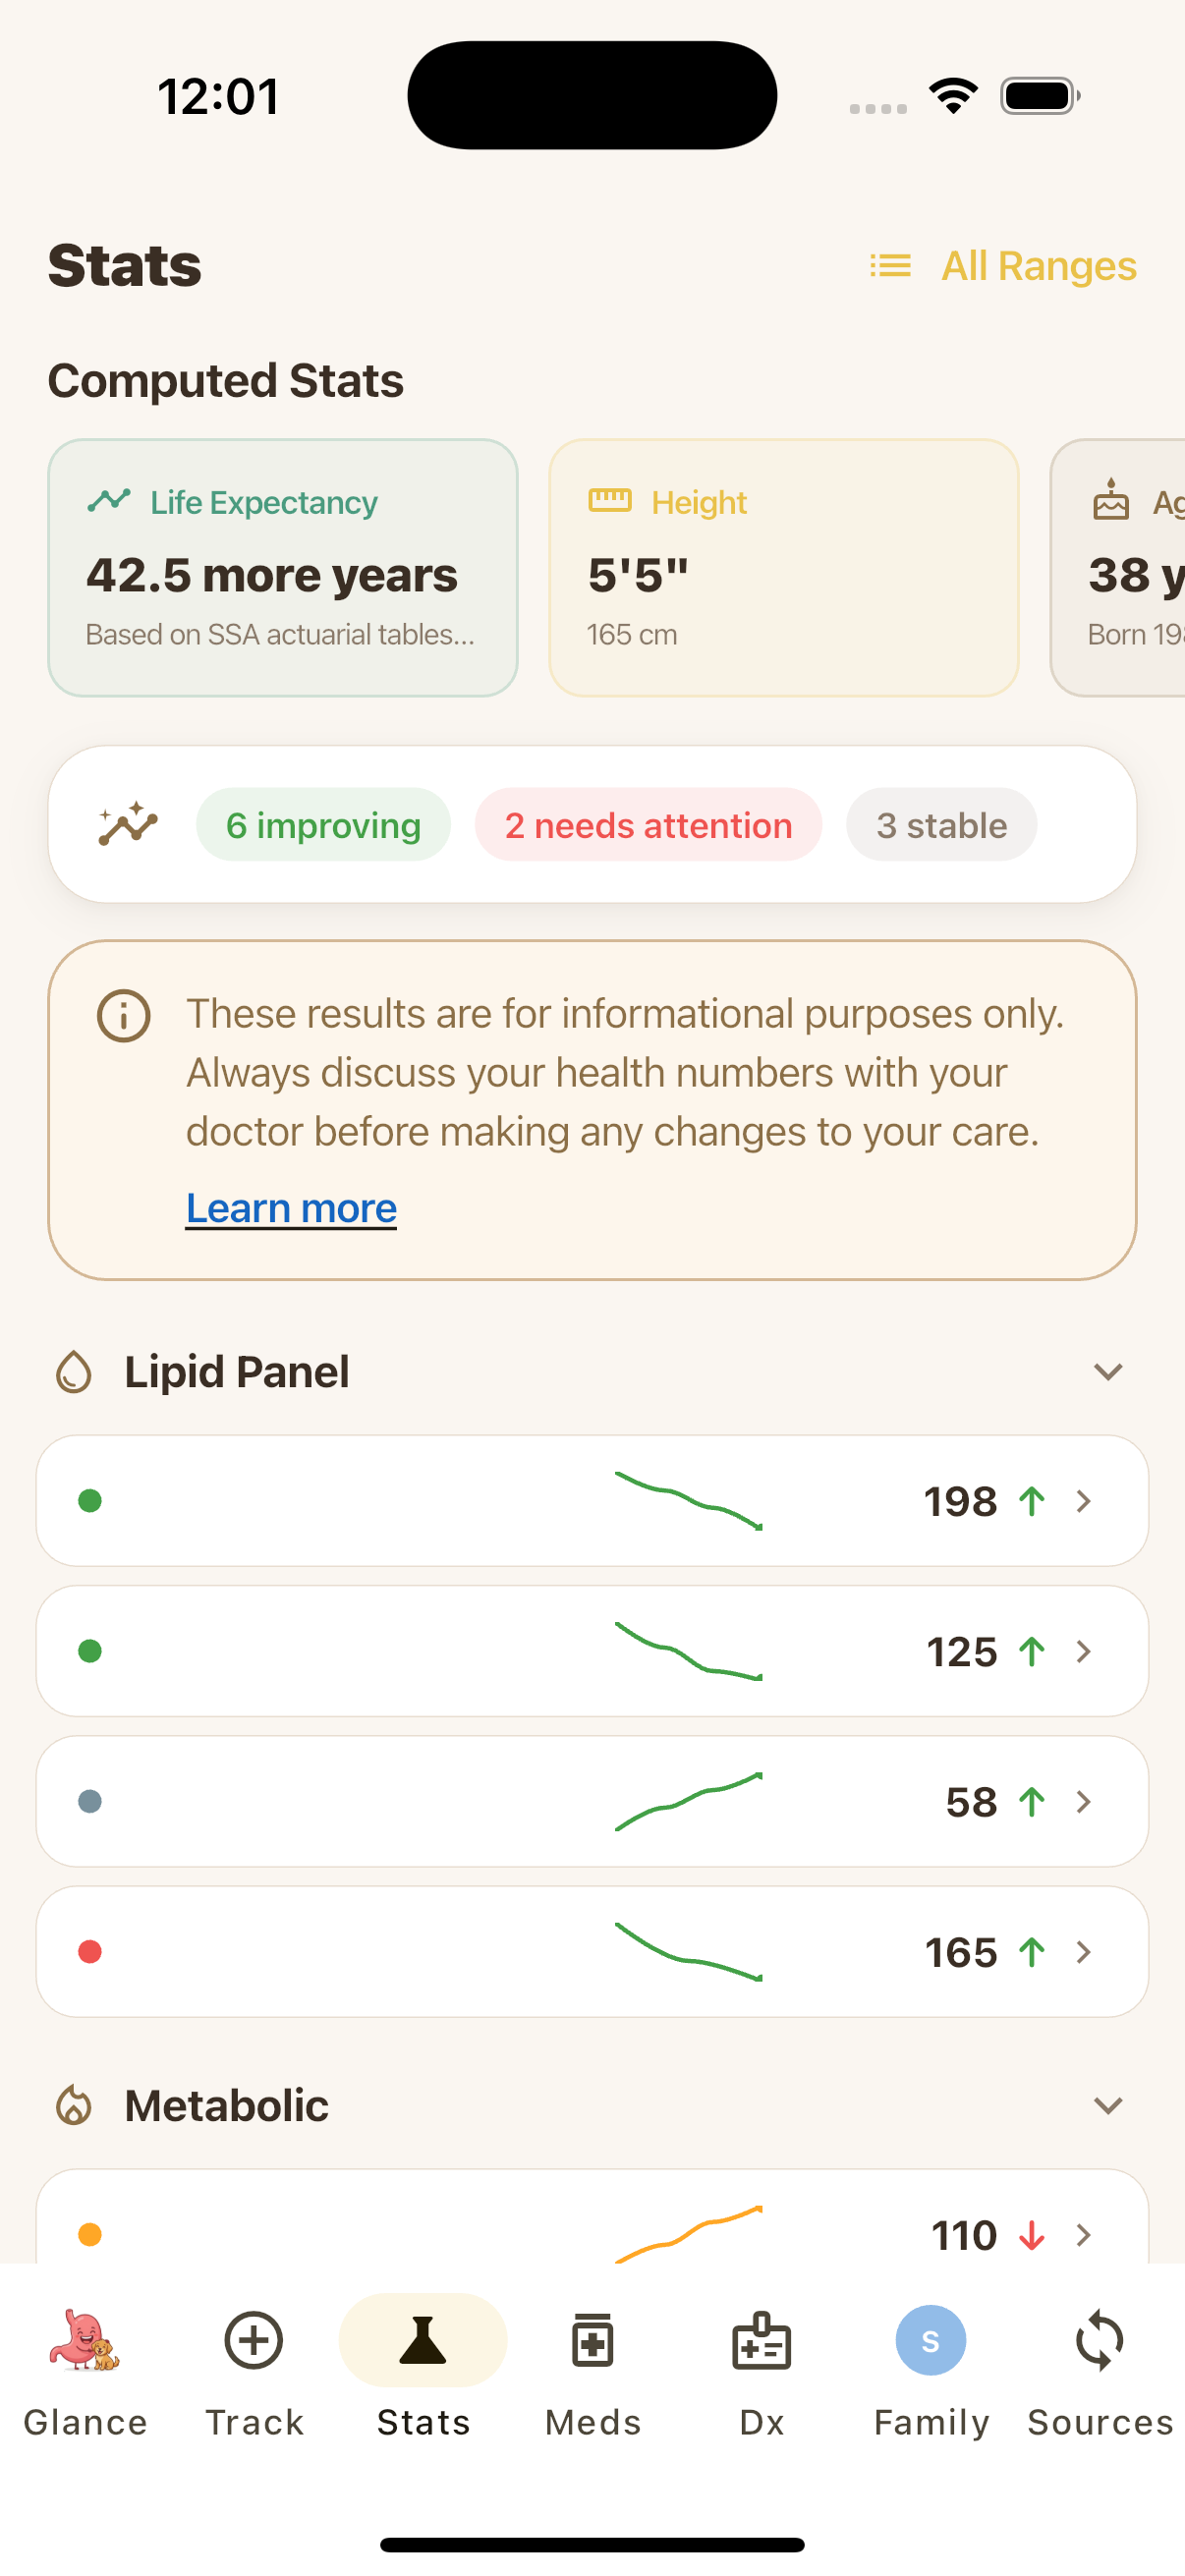The image size is (1185, 2576).
Task: Click the Stats flask icon
Action: pos(422,2341)
